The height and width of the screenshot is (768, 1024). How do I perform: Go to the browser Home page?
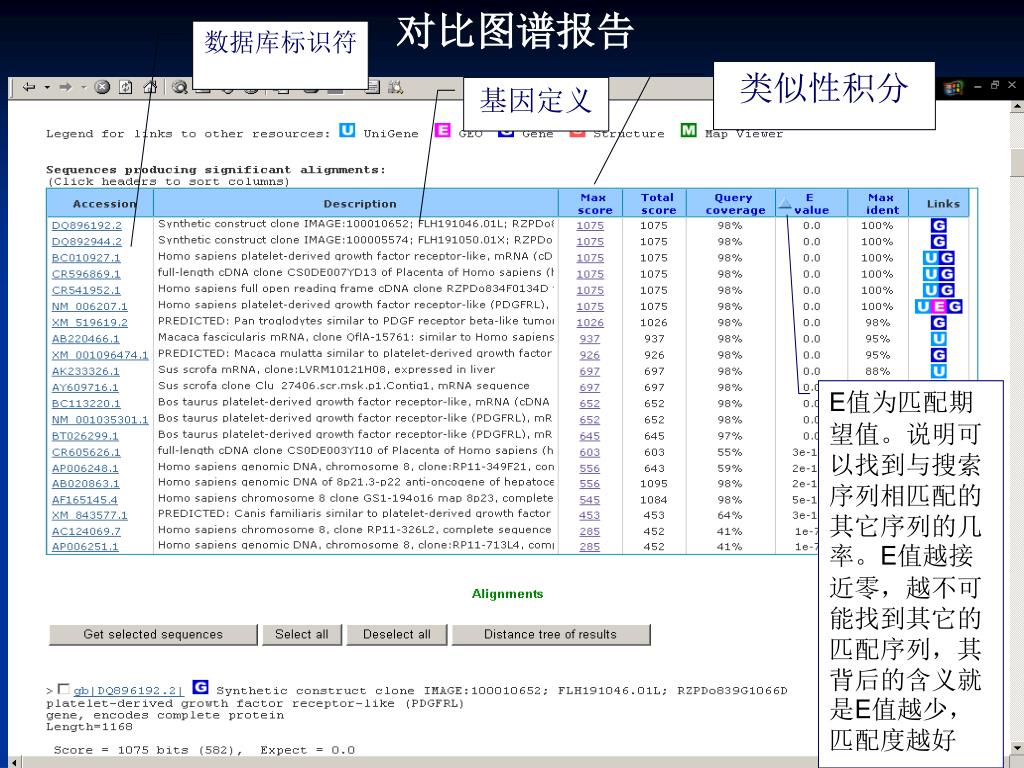150,87
